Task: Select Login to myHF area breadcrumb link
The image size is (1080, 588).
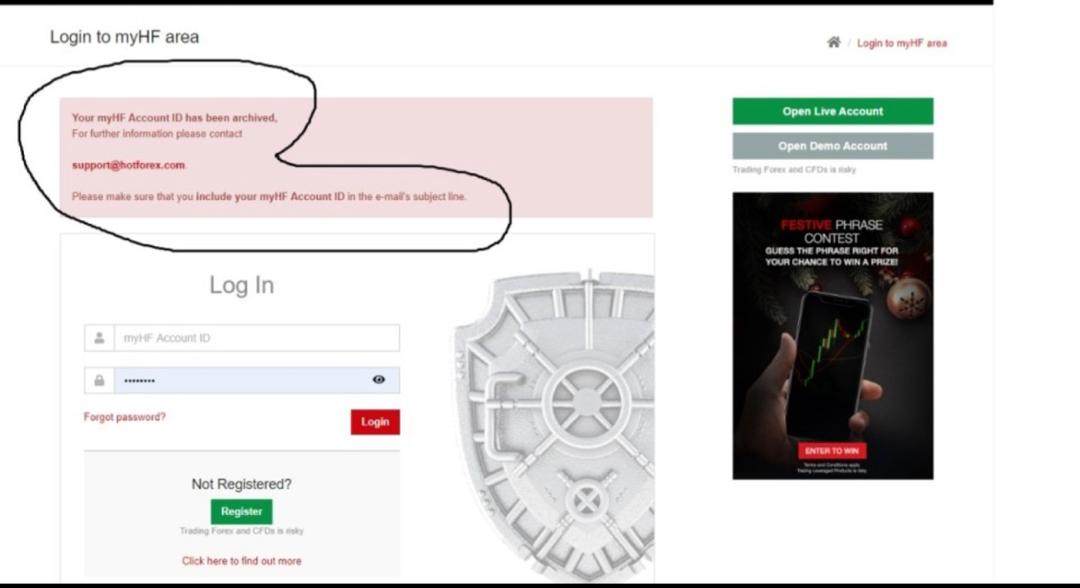Action: coord(902,43)
